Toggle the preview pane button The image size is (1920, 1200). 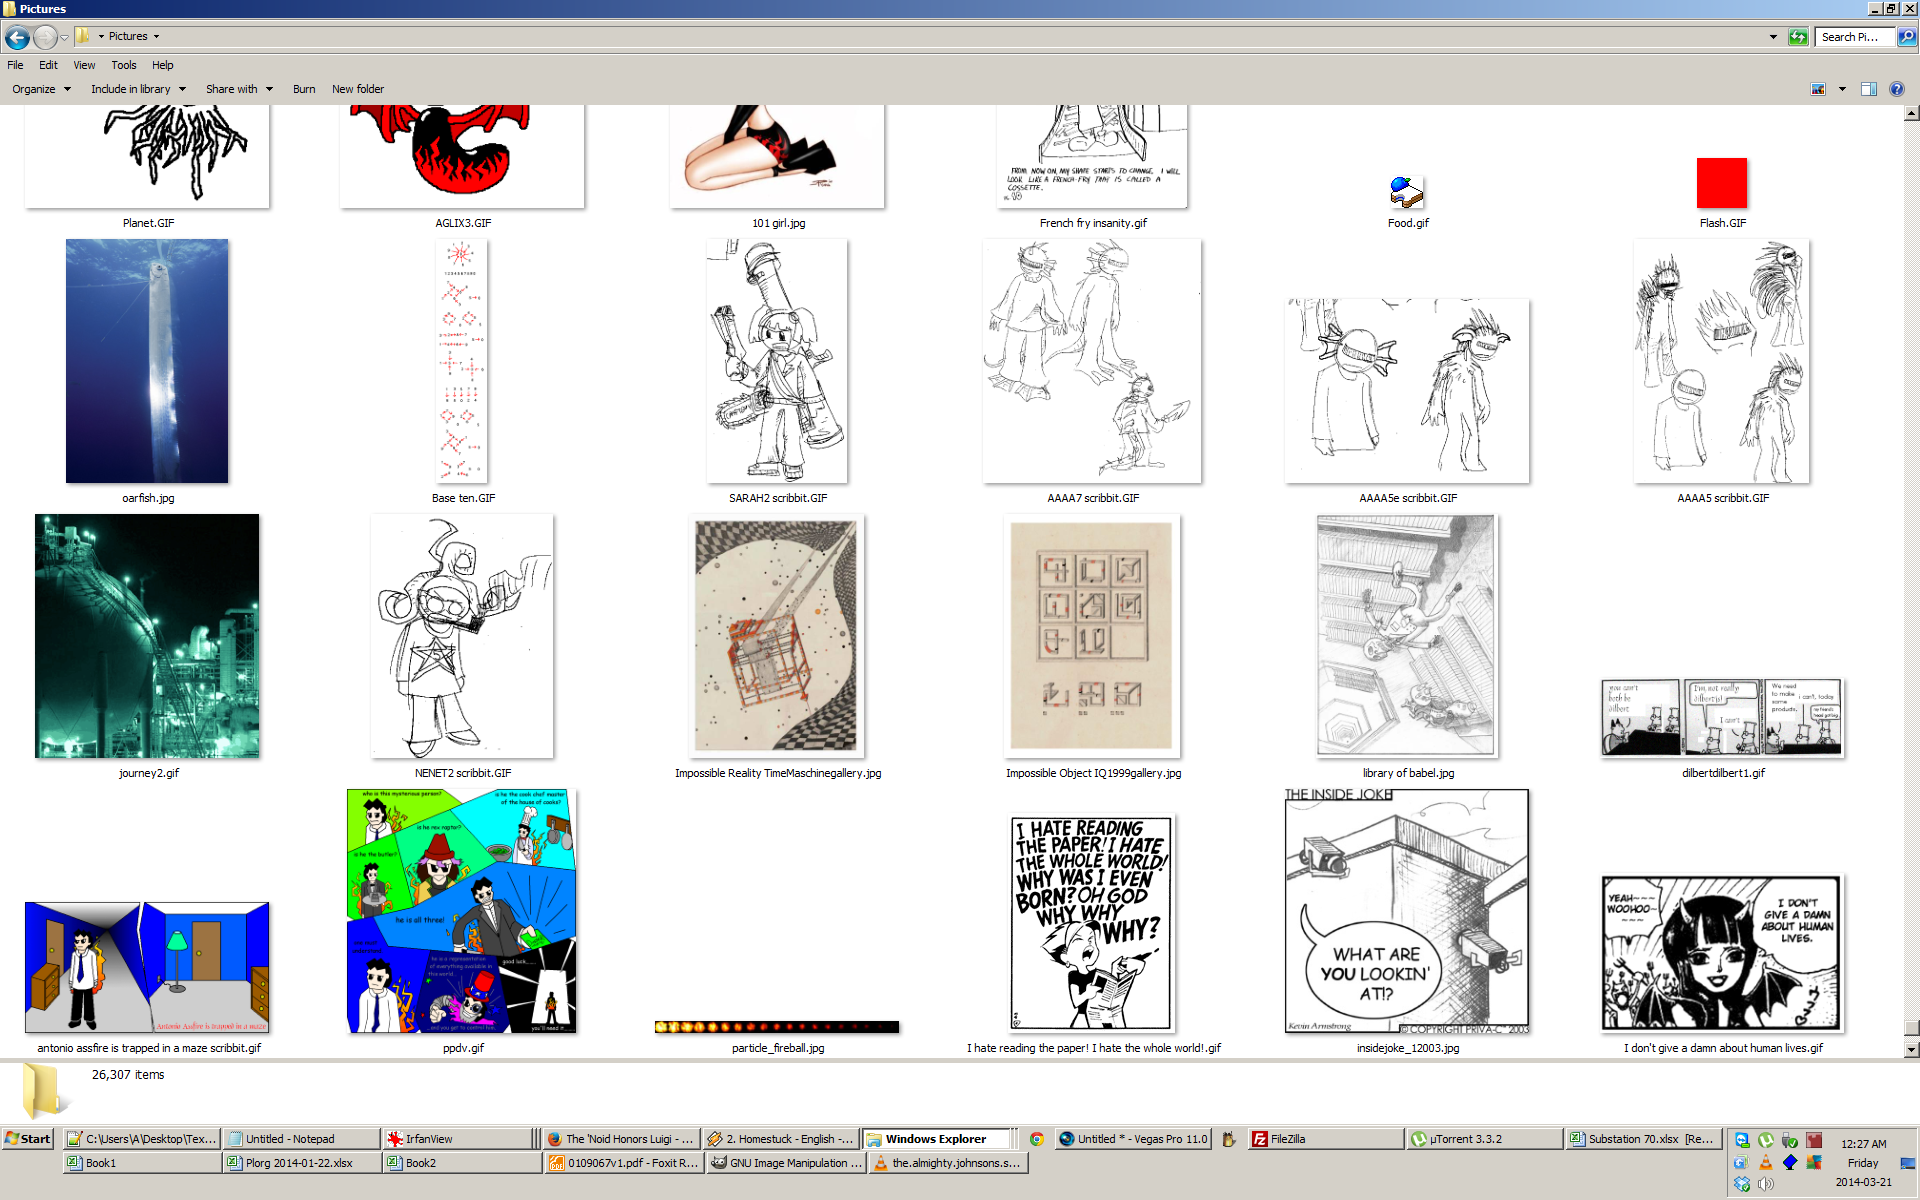click(1868, 89)
